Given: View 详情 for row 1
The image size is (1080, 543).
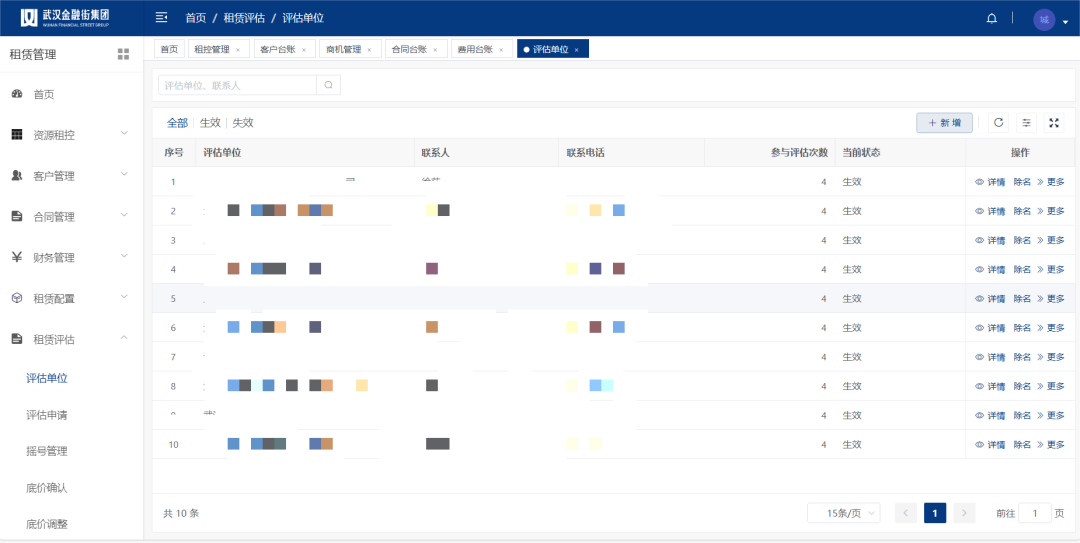Looking at the screenshot, I should (x=990, y=182).
